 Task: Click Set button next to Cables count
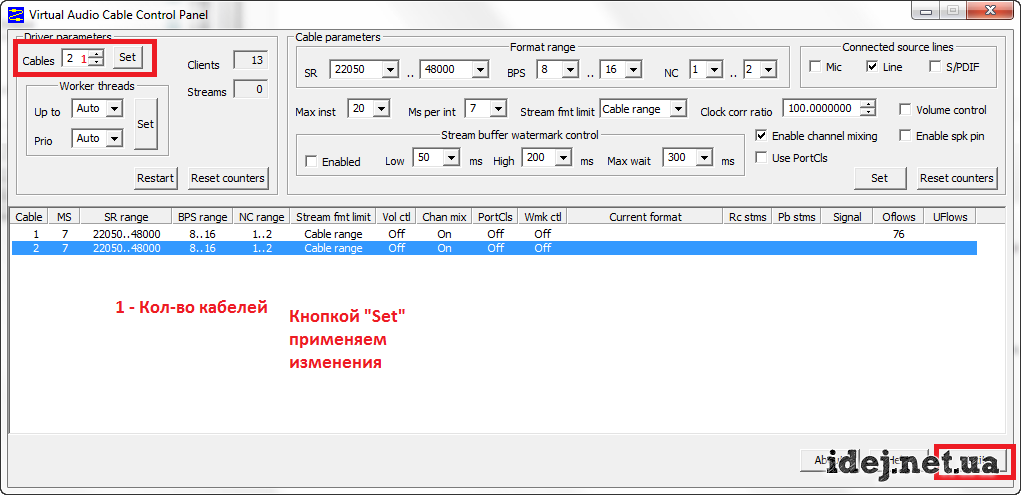128,57
